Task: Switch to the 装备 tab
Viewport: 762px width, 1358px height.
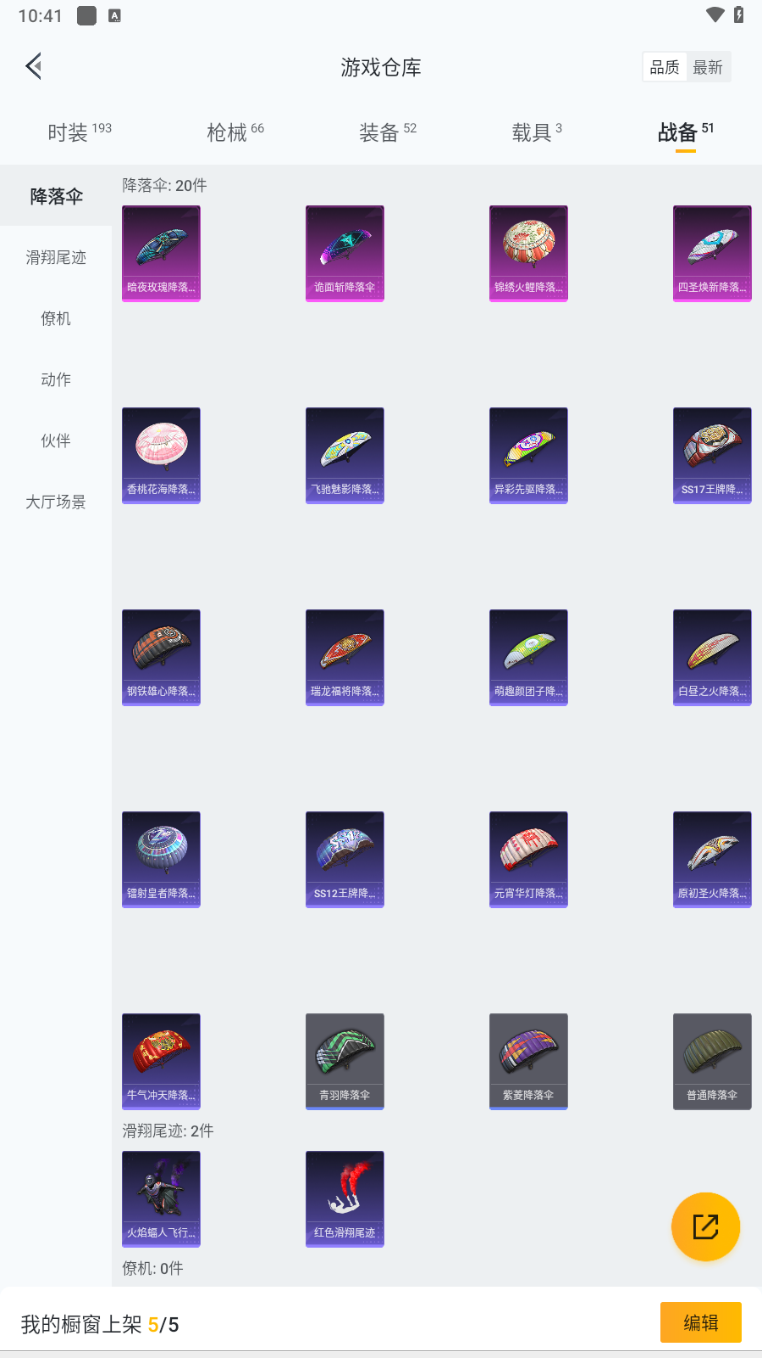Action: [388, 132]
